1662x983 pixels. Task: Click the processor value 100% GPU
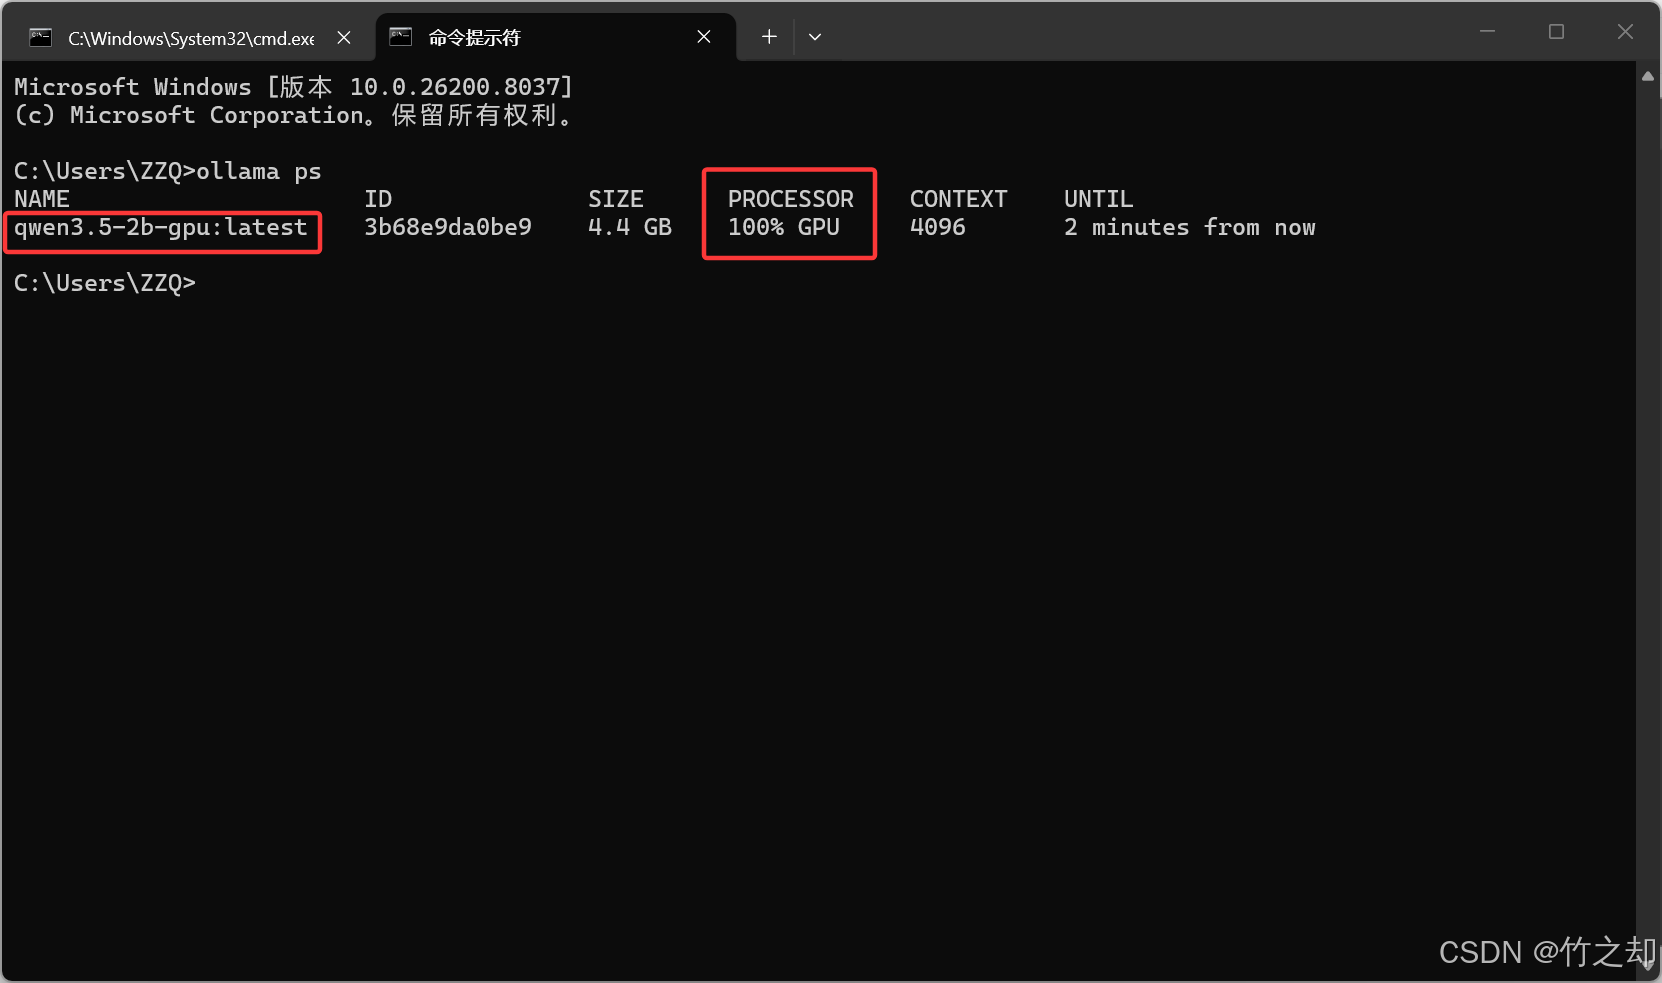point(784,228)
